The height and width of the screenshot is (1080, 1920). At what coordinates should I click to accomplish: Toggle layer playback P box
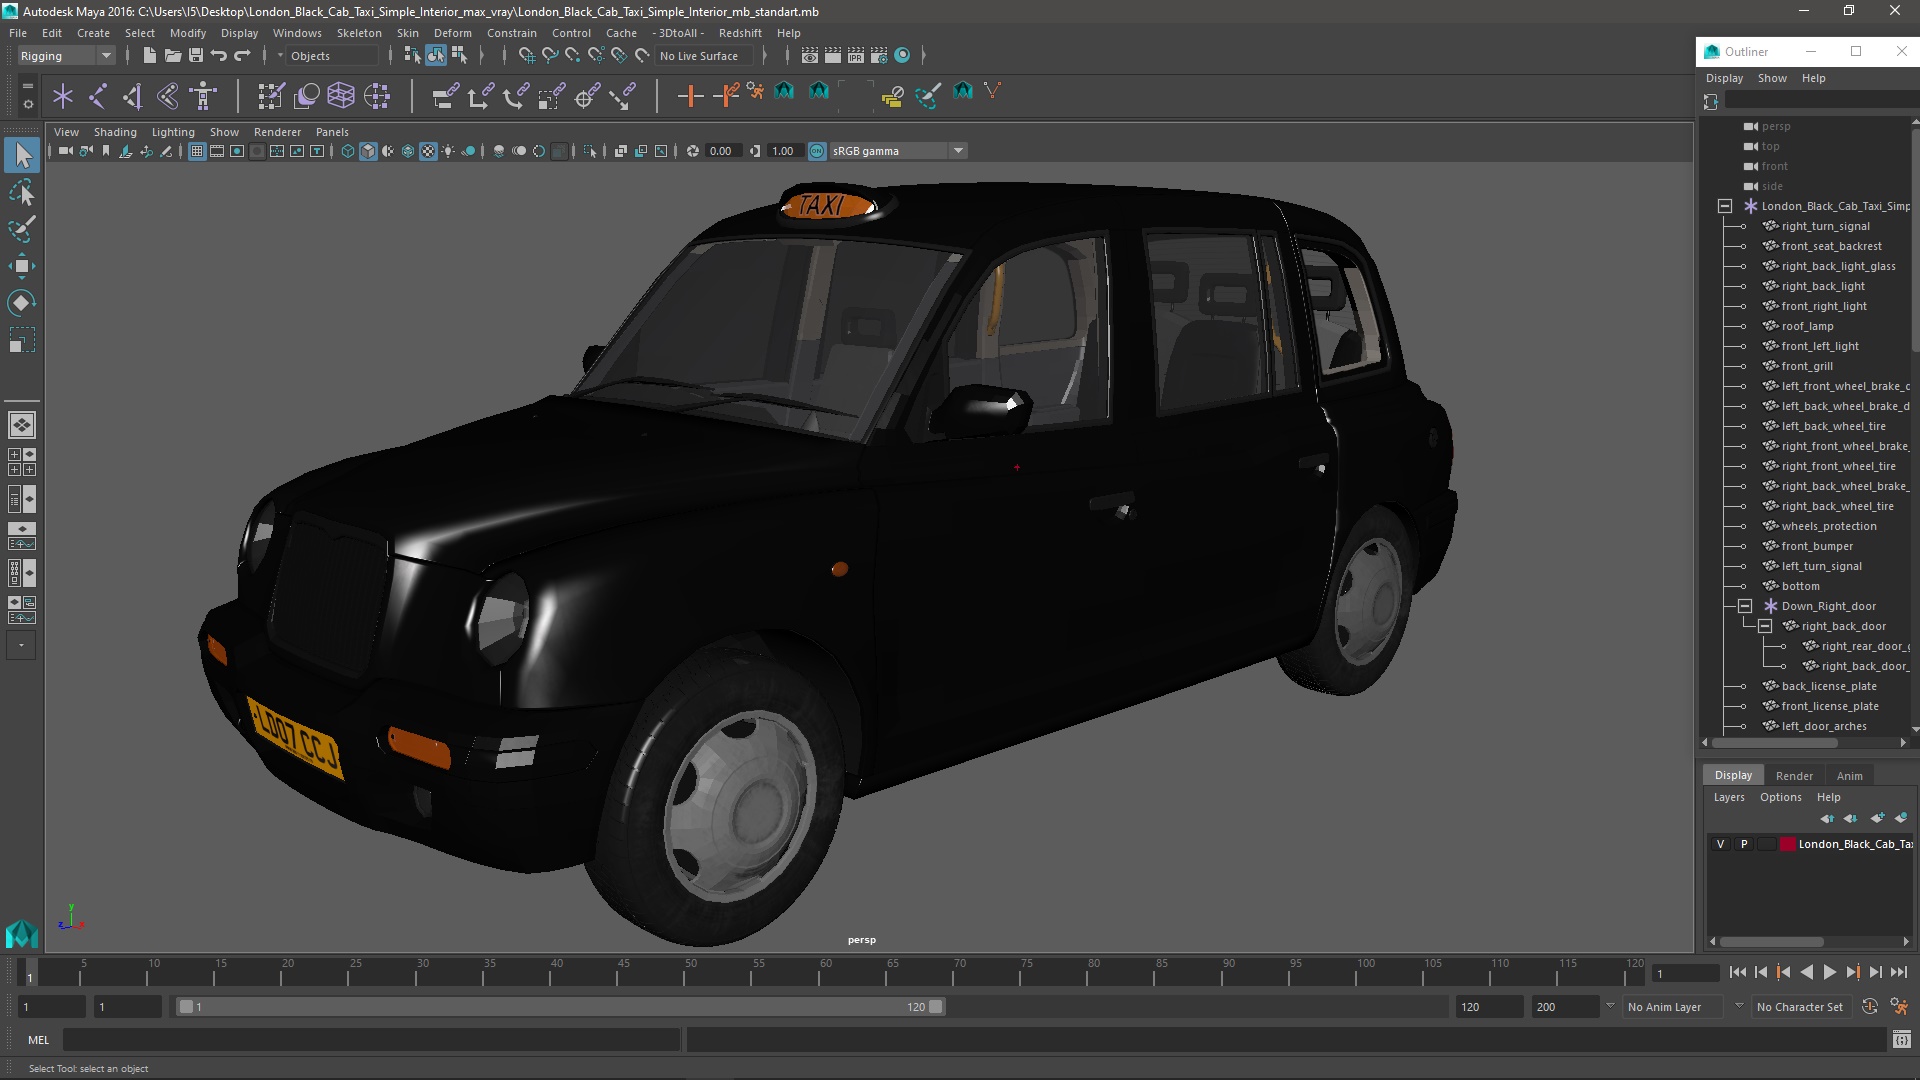coord(1744,844)
